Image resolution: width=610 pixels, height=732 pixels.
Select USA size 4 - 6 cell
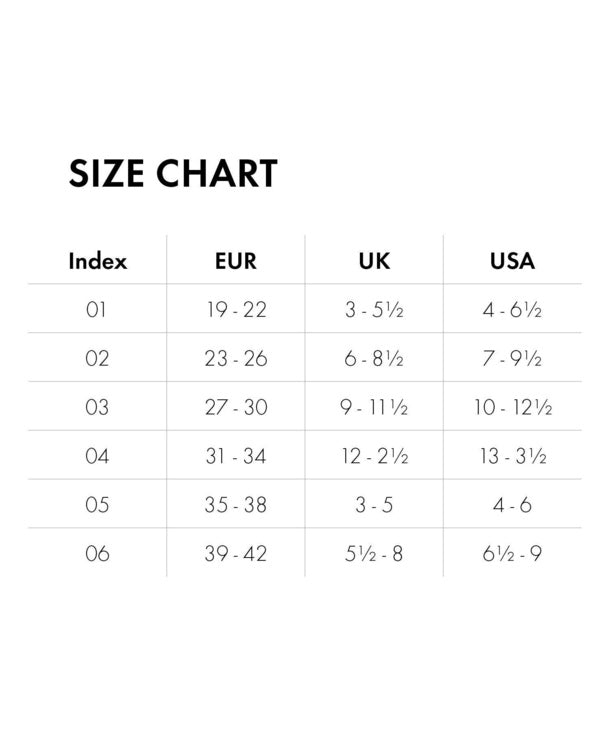(512, 505)
